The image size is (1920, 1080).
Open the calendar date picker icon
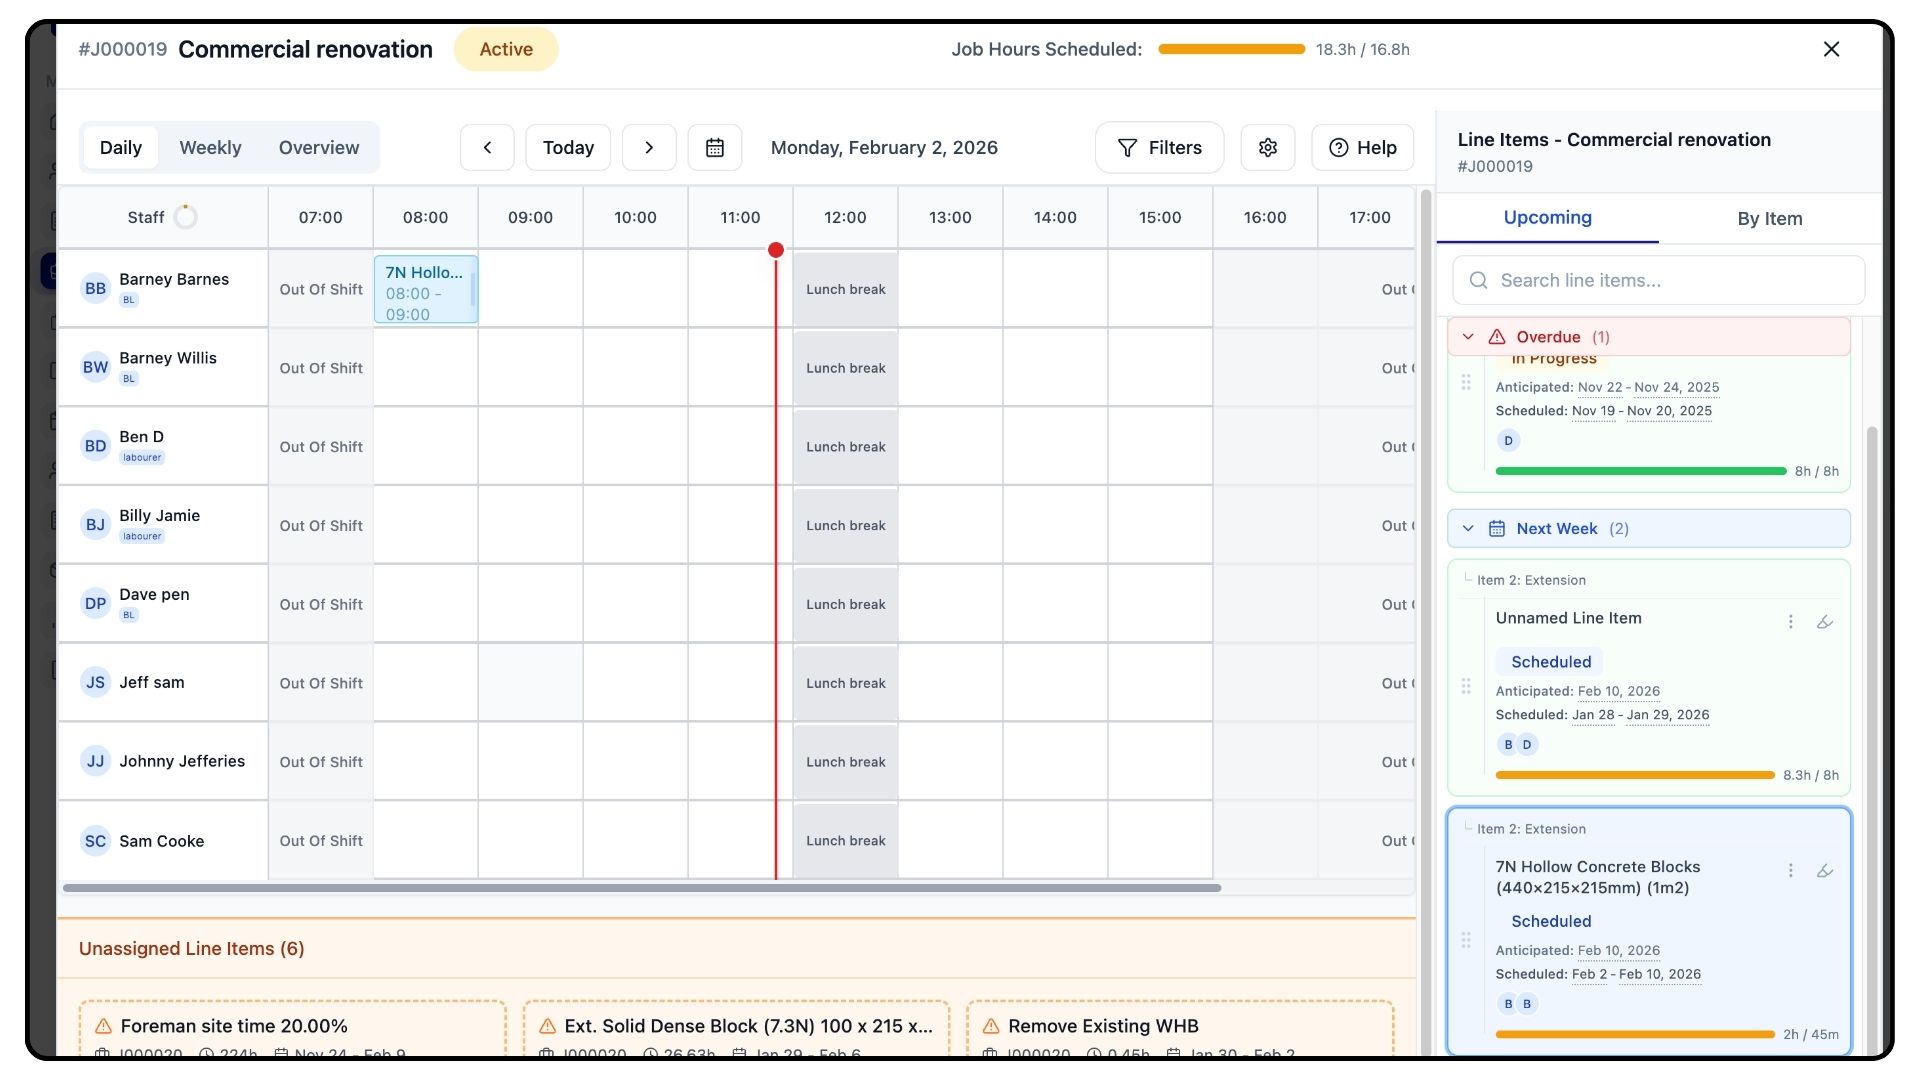tap(714, 148)
